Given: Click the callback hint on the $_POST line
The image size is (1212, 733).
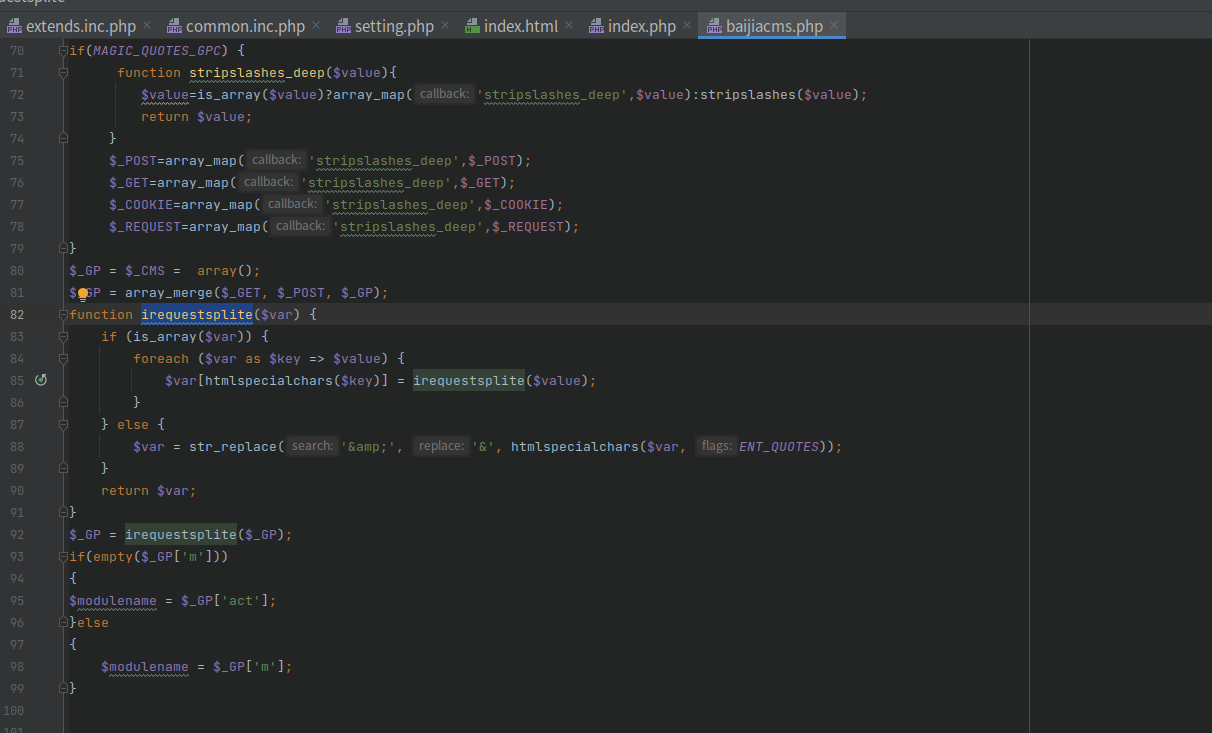Looking at the screenshot, I should point(275,160).
